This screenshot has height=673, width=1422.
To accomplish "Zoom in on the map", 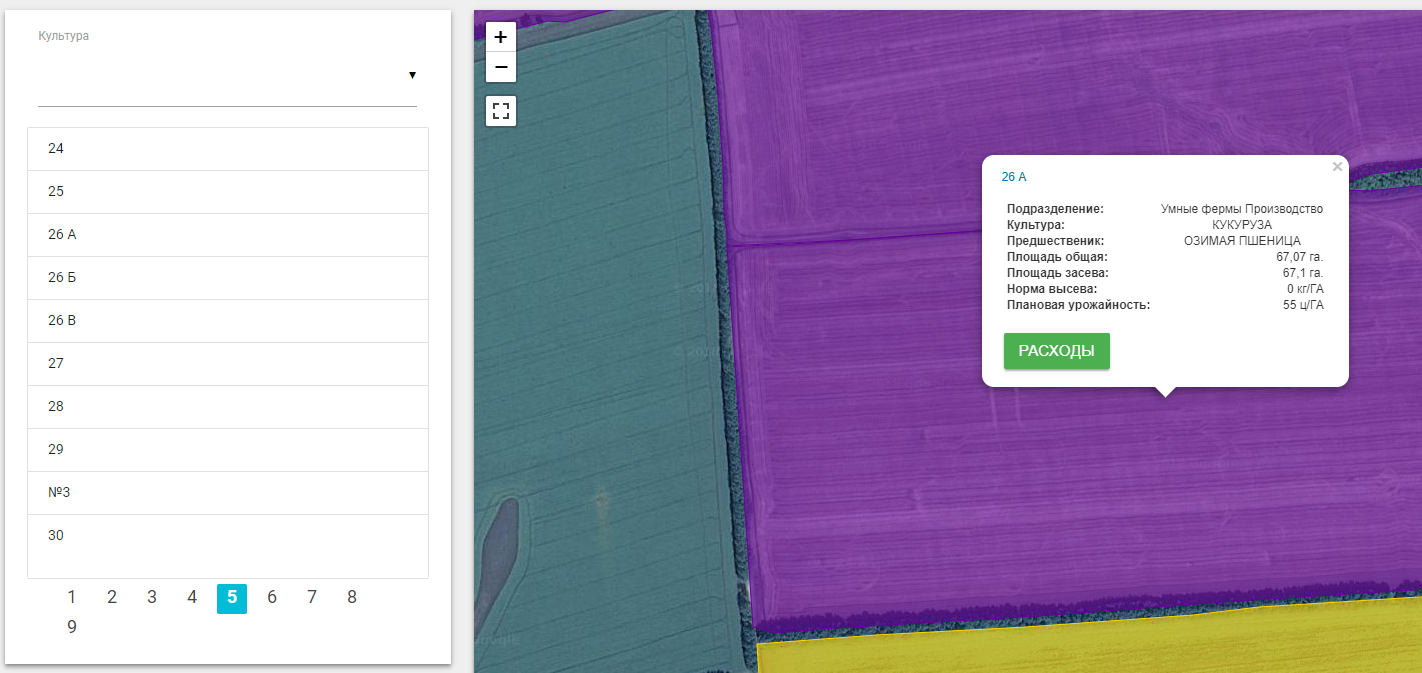I will pyautogui.click(x=501, y=37).
